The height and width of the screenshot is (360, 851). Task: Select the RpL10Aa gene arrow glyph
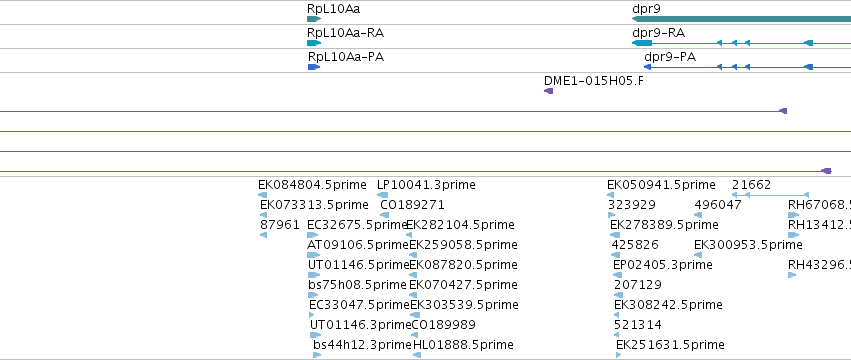pyautogui.click(x=314, y=19)
